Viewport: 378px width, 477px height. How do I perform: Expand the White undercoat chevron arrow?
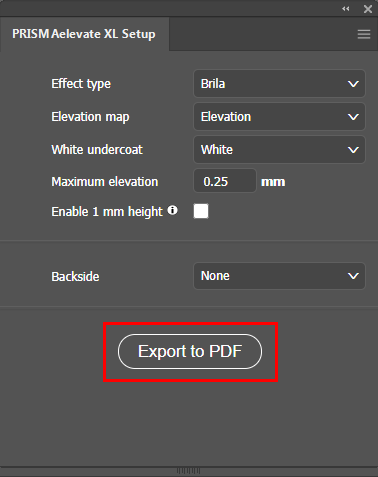(353, 150)
